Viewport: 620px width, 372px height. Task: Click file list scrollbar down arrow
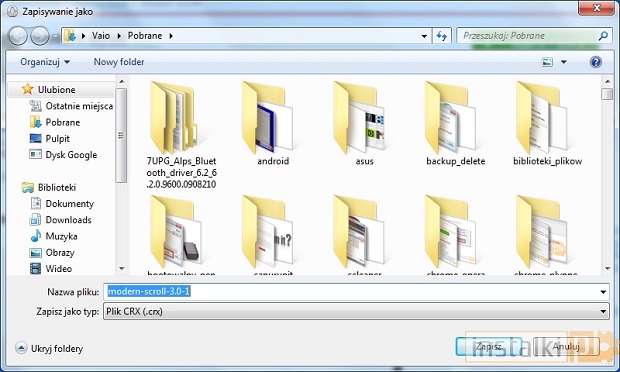pyautogui.click(x=607, y=268)
